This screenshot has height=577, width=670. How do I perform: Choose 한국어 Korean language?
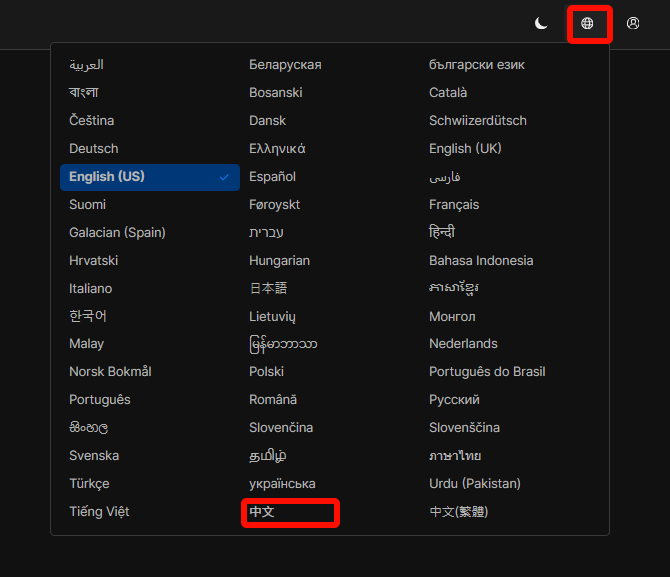pyautogui.click(x=88, y=316)
